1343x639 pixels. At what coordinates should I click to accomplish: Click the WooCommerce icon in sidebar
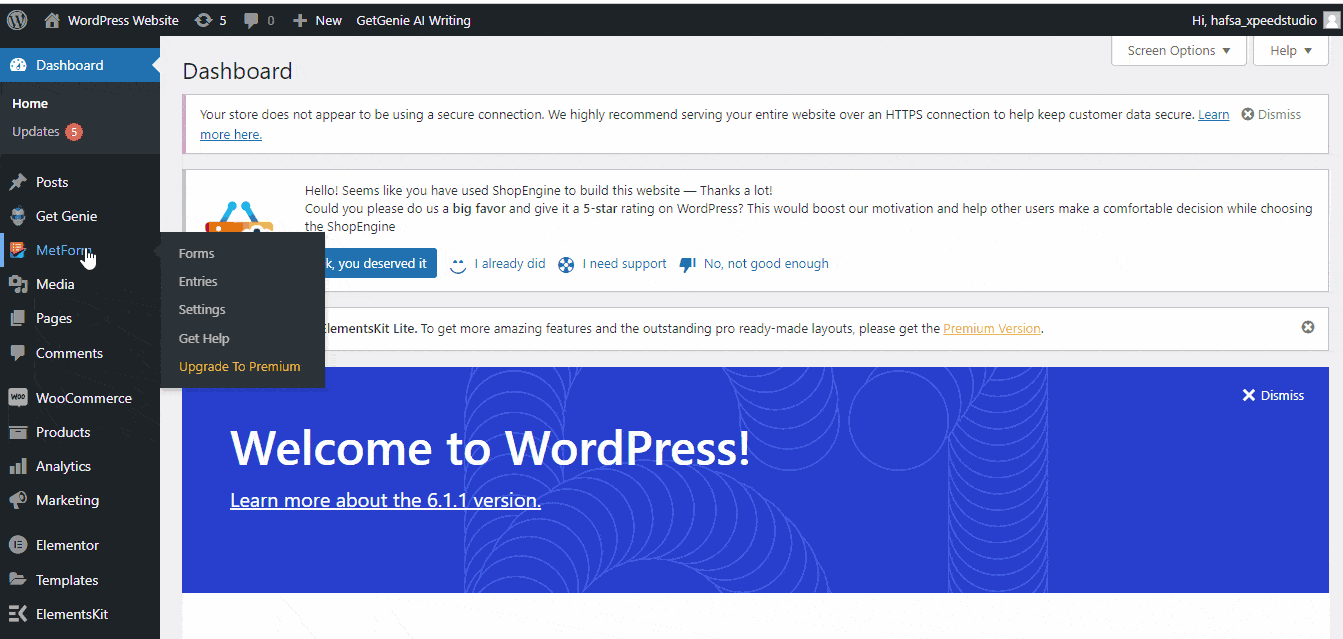point(18,398)
